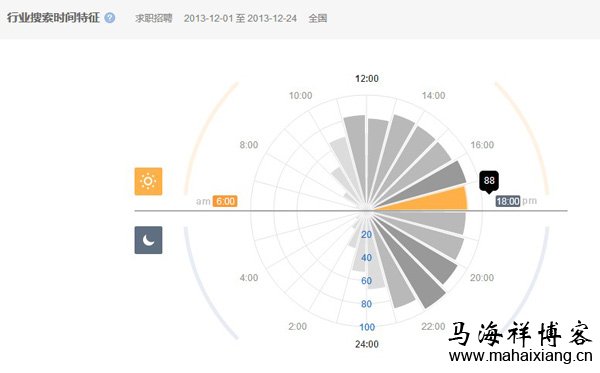
Task: Click the 8:00 hour label
Action: pos(249,145)
